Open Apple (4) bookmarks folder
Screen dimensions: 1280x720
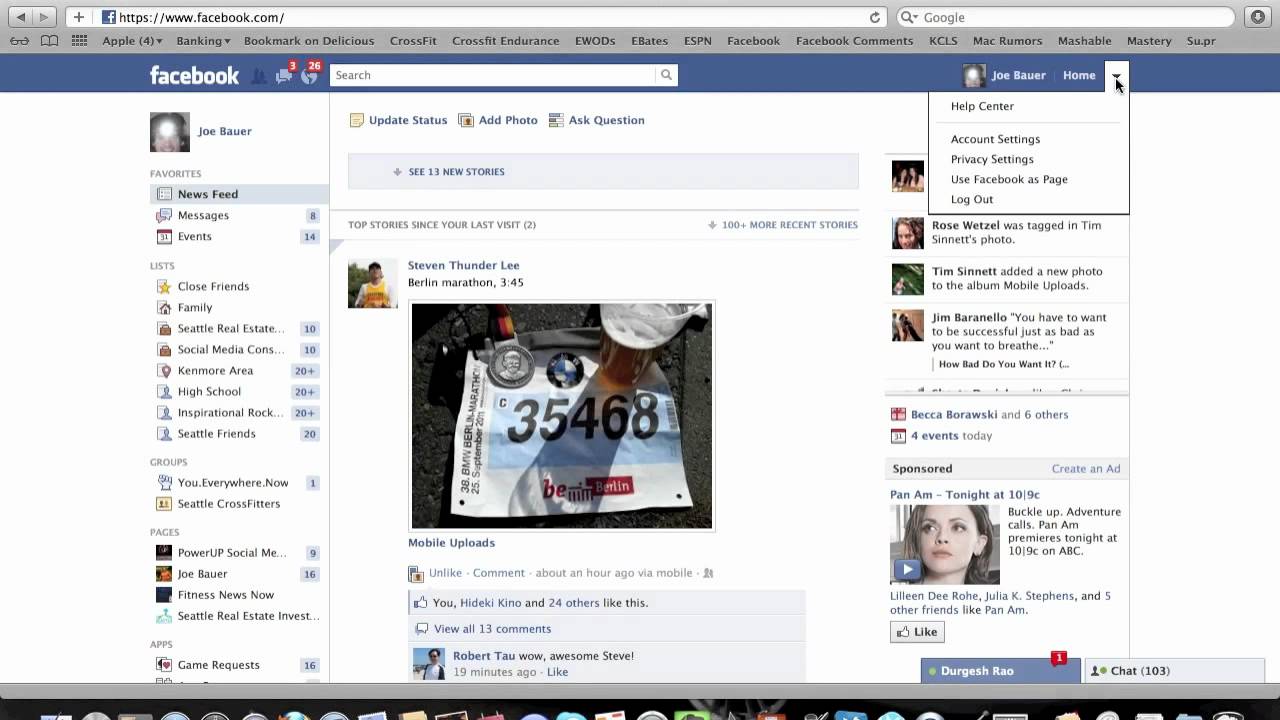(x=132, y=41)
